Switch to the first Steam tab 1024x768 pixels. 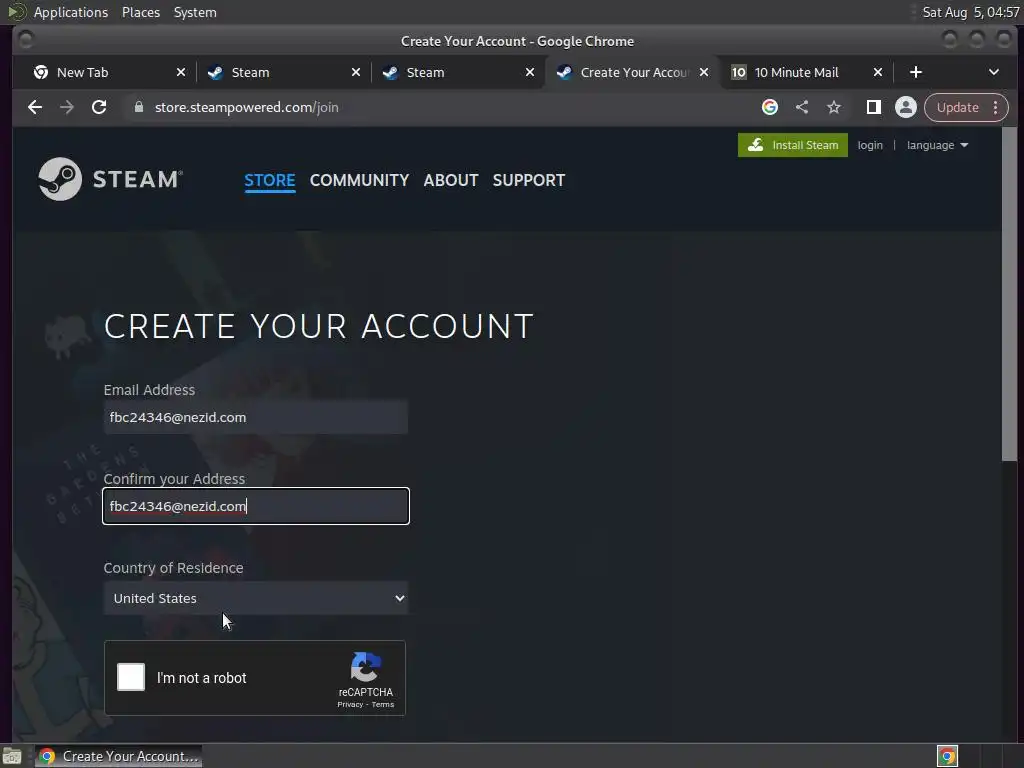282,72
